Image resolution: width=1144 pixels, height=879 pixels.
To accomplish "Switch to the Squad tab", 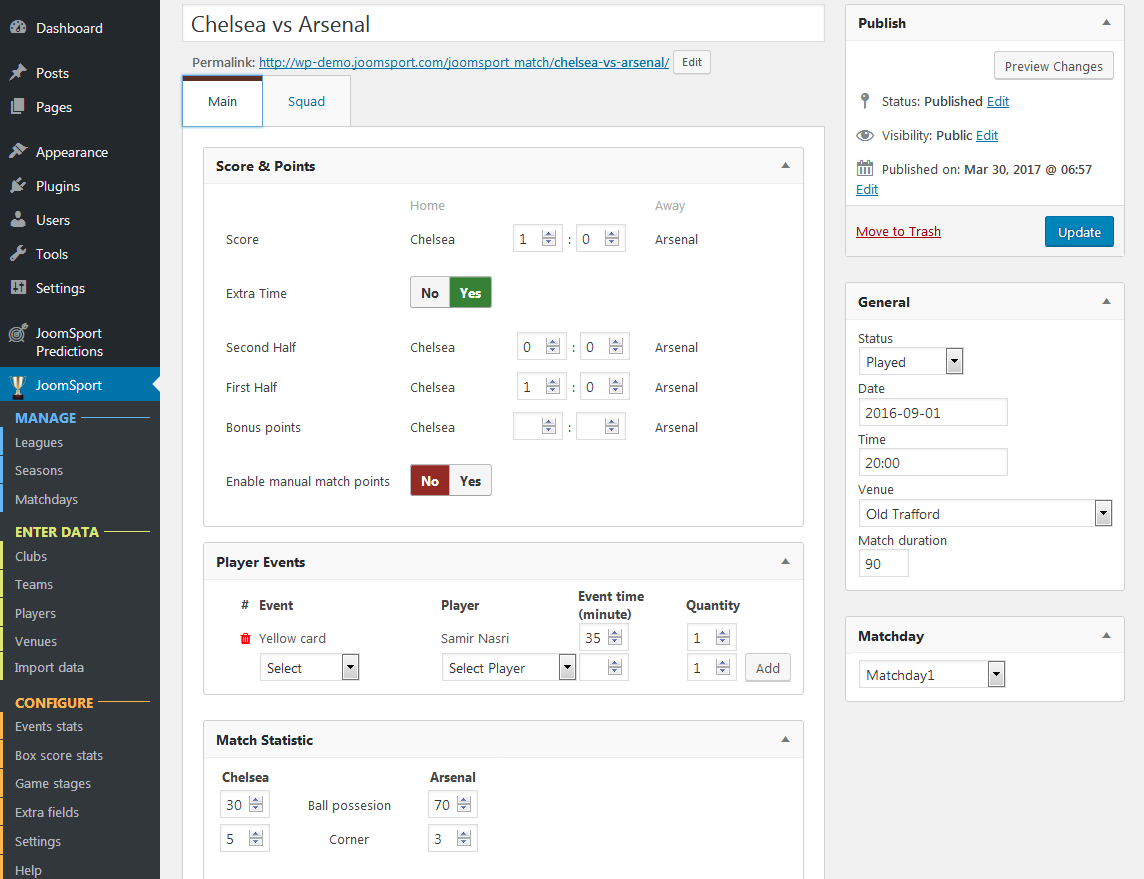I will tap(306, 101).
